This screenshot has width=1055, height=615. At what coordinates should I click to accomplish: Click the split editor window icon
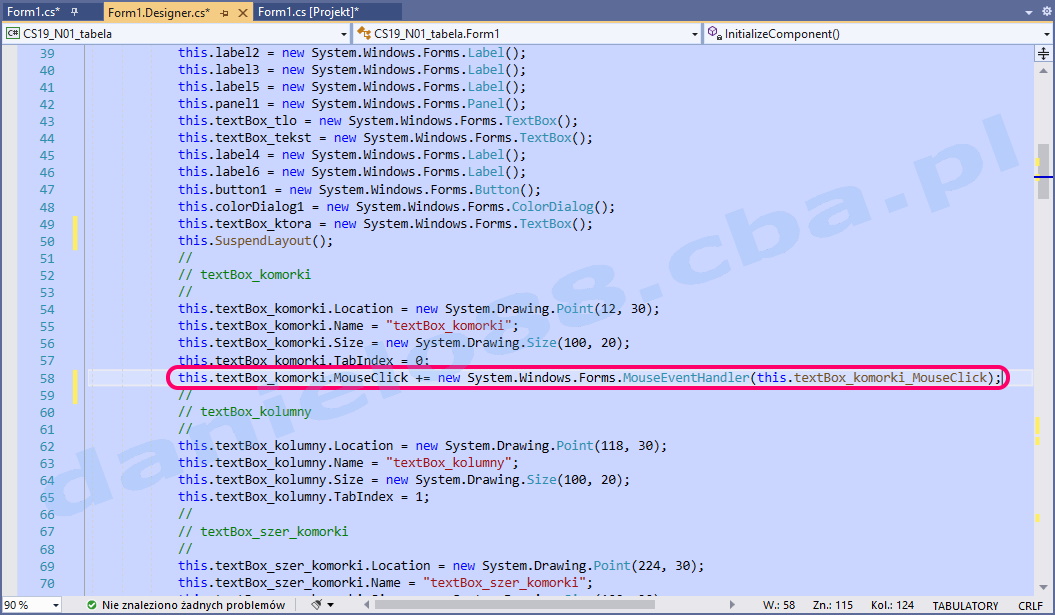(x=1044, y=52)
